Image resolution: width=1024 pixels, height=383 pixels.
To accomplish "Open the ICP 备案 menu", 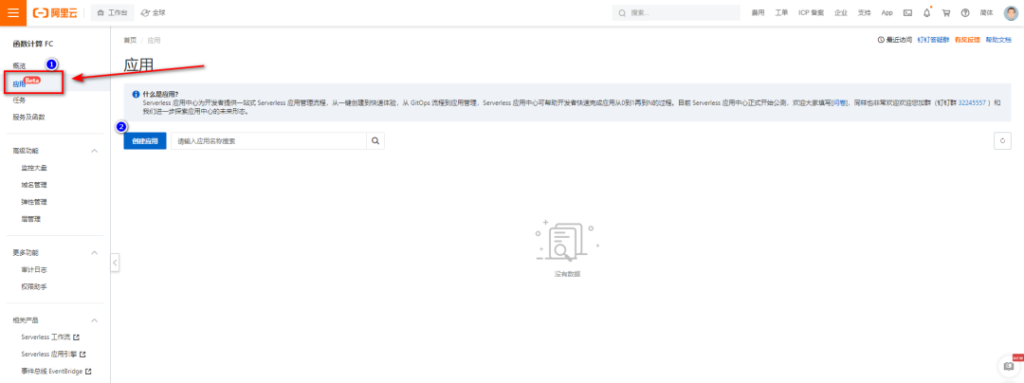I will (x=811, y=12).
